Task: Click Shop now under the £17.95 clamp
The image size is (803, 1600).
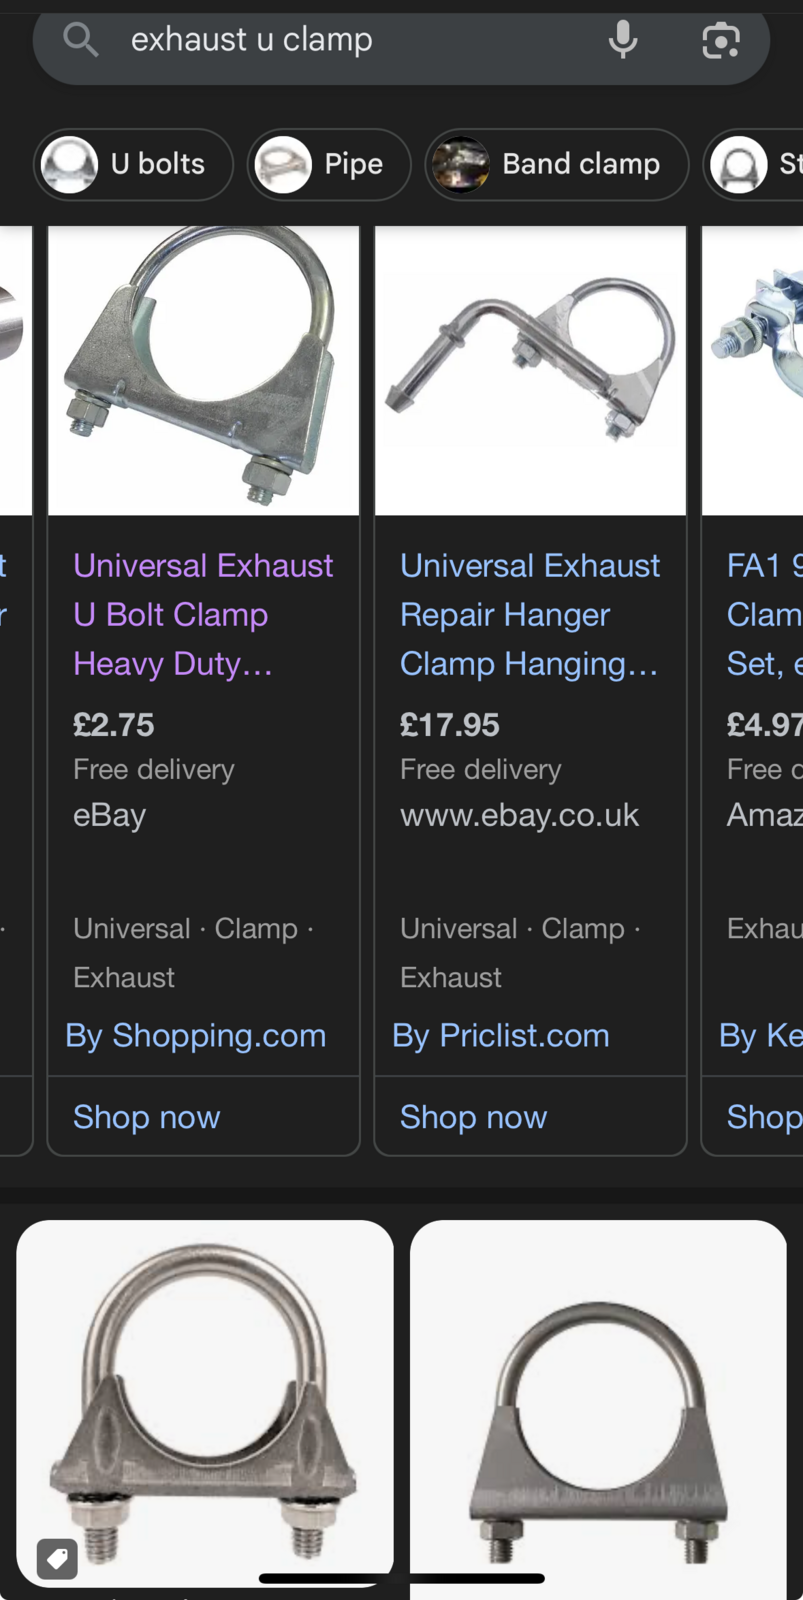Action: (x=474, y=1116)
